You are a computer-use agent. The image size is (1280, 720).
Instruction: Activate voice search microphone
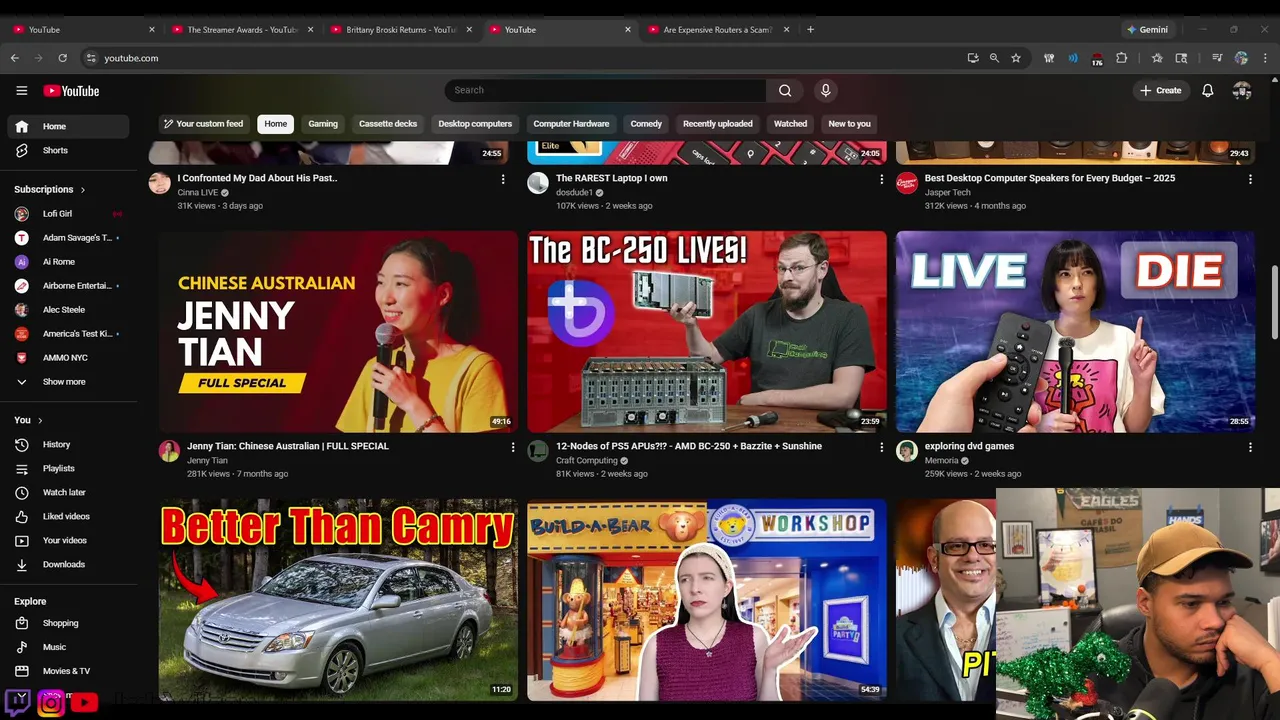[825, 90]
